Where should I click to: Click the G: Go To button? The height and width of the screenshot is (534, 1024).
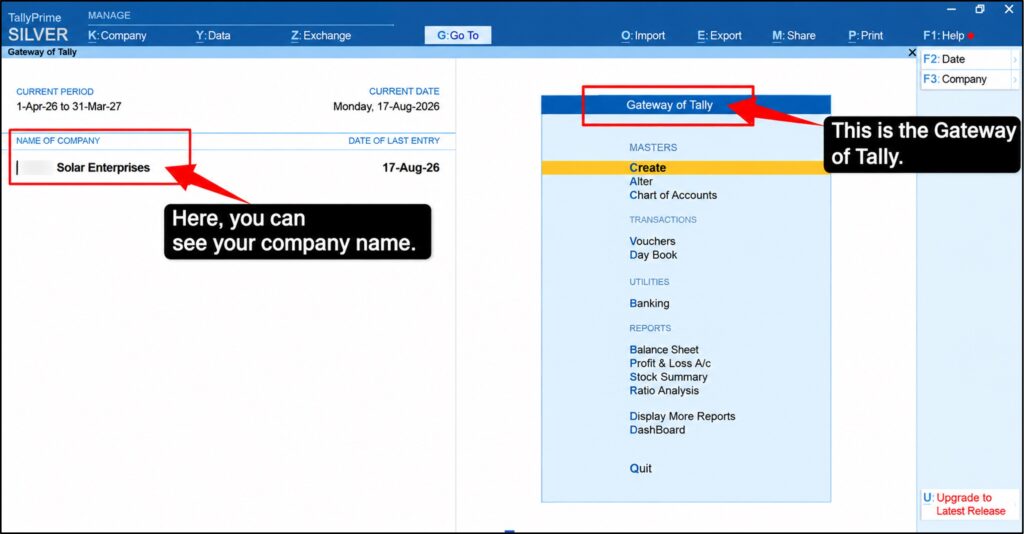point(458,35)
